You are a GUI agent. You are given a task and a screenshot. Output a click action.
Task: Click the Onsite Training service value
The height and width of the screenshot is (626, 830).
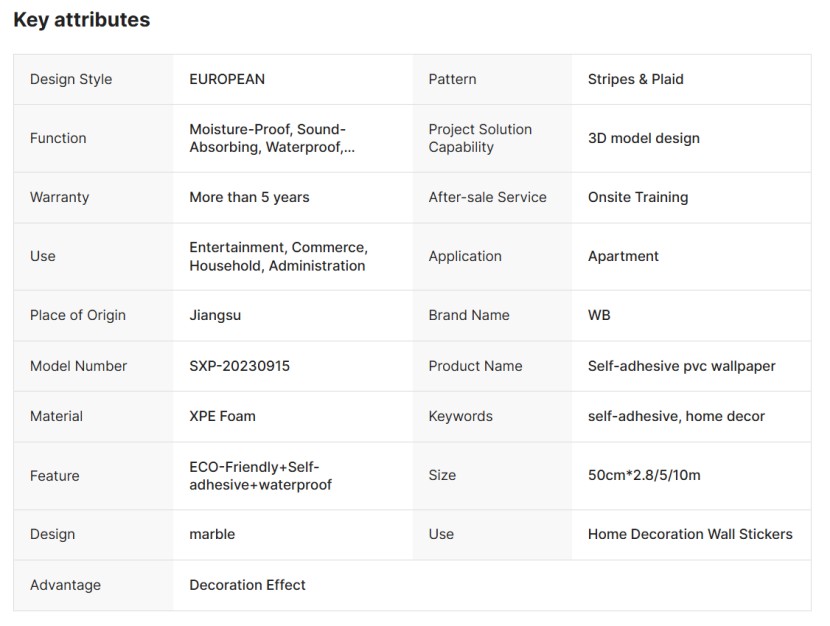(x=637, y=197)
